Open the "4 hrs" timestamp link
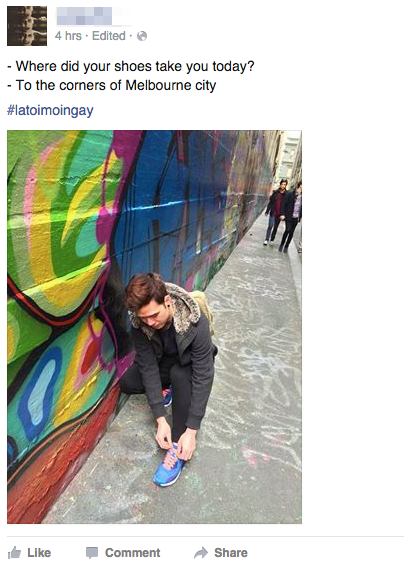Viewport: 404px width, 565px height. (68, 36)
